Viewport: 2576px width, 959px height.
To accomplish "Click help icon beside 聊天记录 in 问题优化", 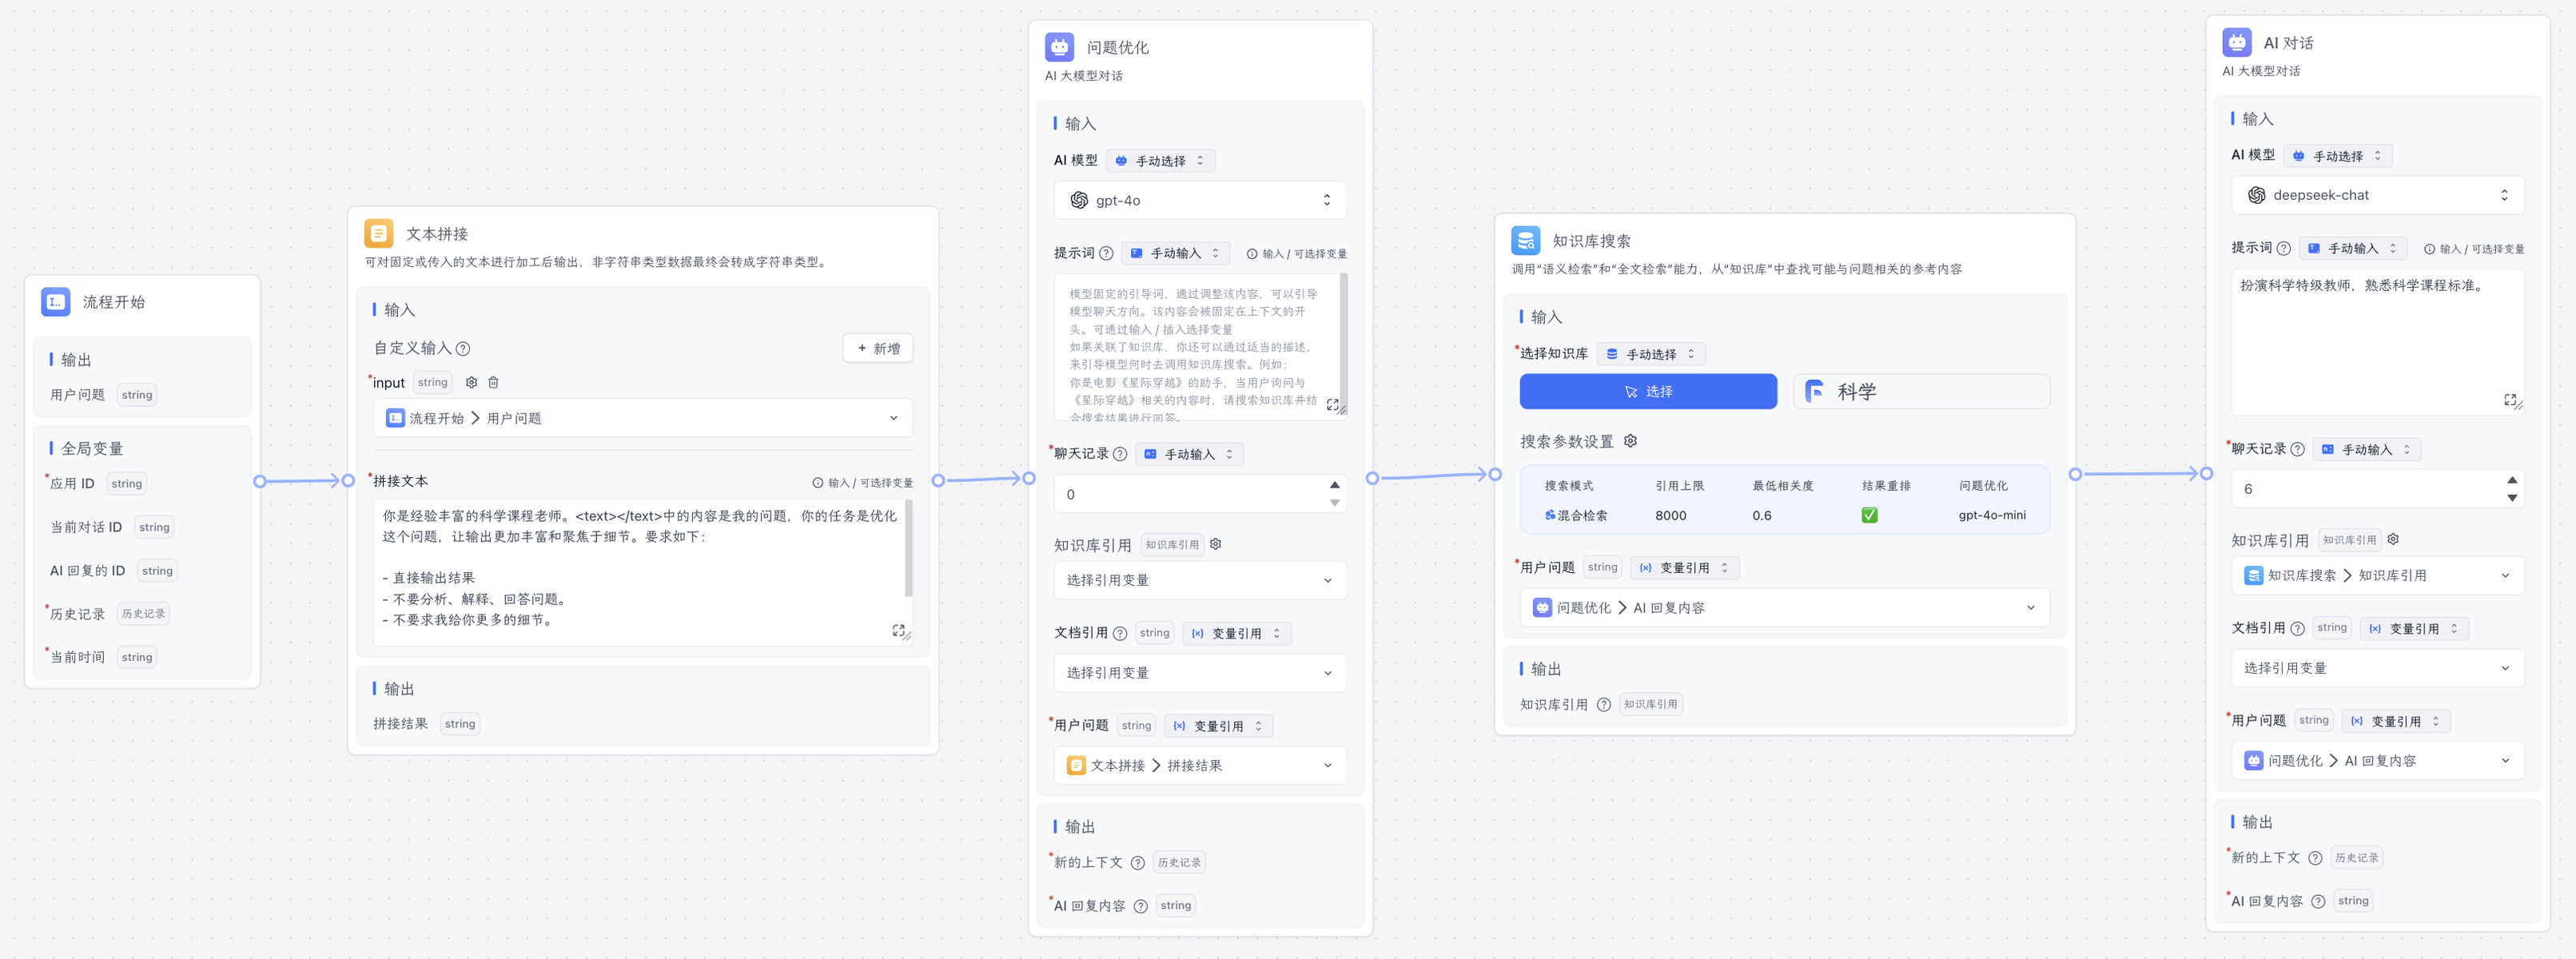I will coord(1120,454).
